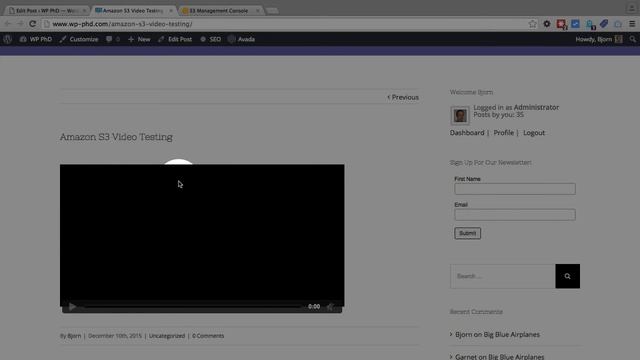The height and width of the screenshot is (360, 640).
Task: Click the sidebar Search text box
Action: click(503, 276)
